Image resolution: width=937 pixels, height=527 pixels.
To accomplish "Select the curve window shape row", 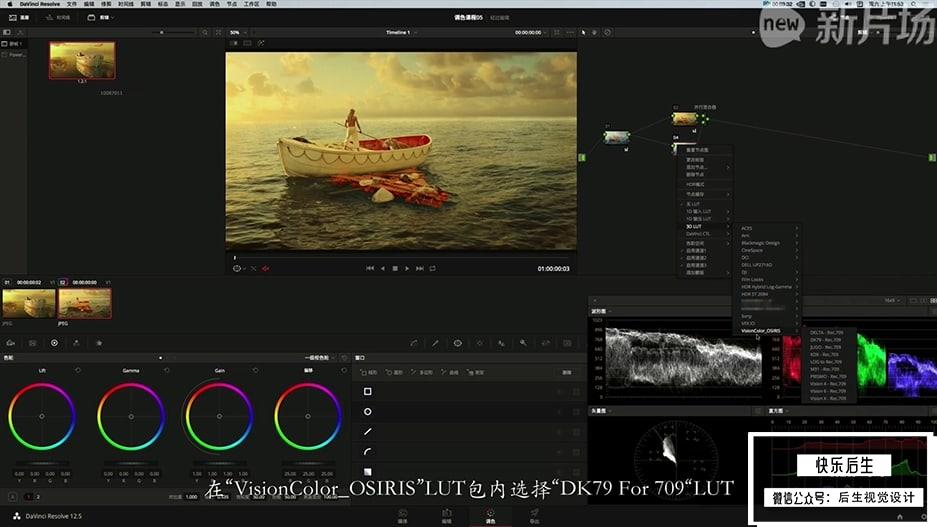I will [368, 452].
